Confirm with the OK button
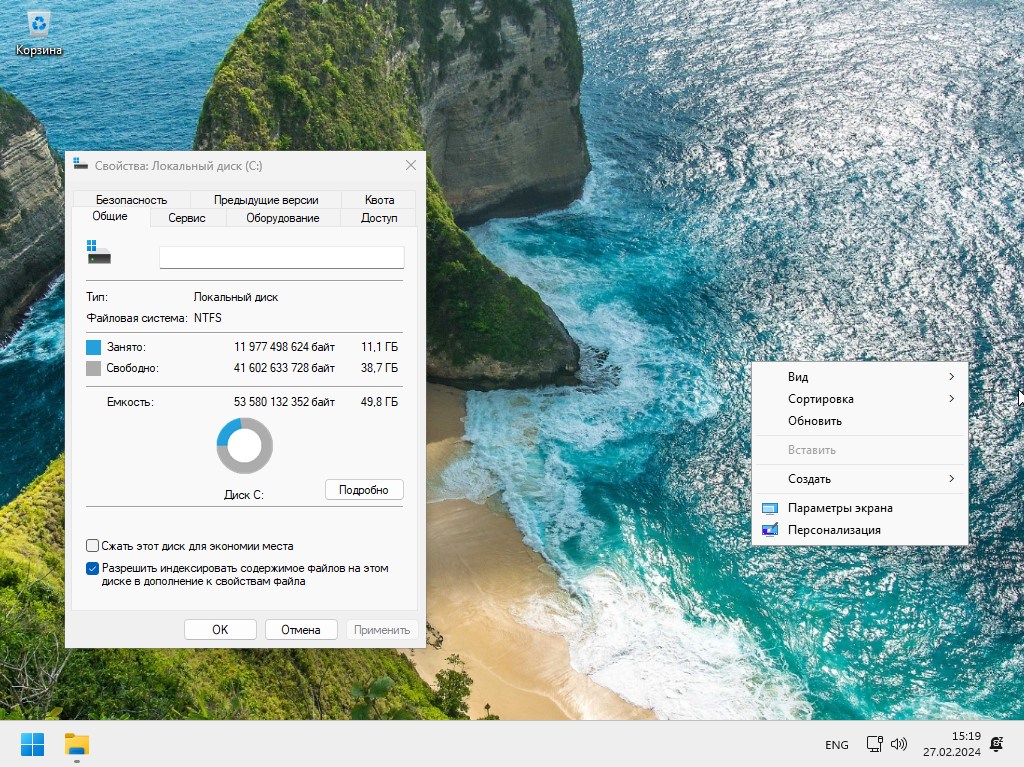The image size is (1024, 767). [220, 630]
